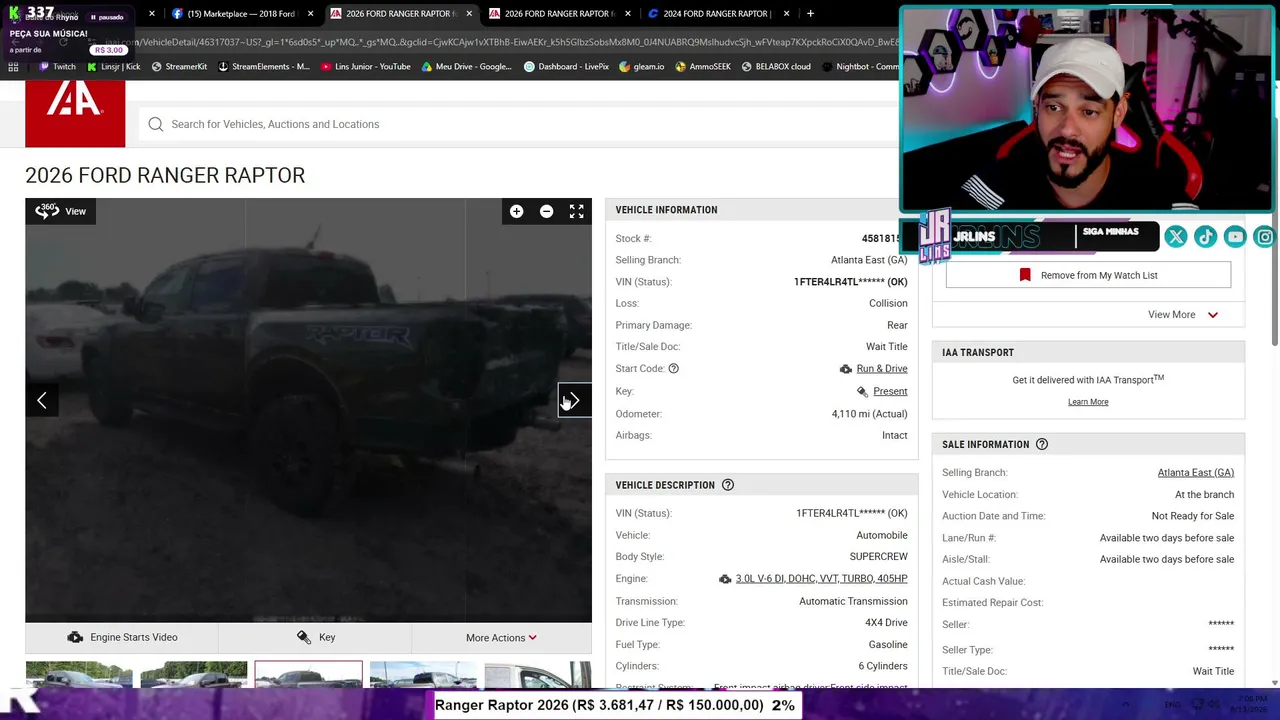1280x720 pixels.
Task: Select the highlighted third vehicle thumbnail
Action: click(308, 675)
